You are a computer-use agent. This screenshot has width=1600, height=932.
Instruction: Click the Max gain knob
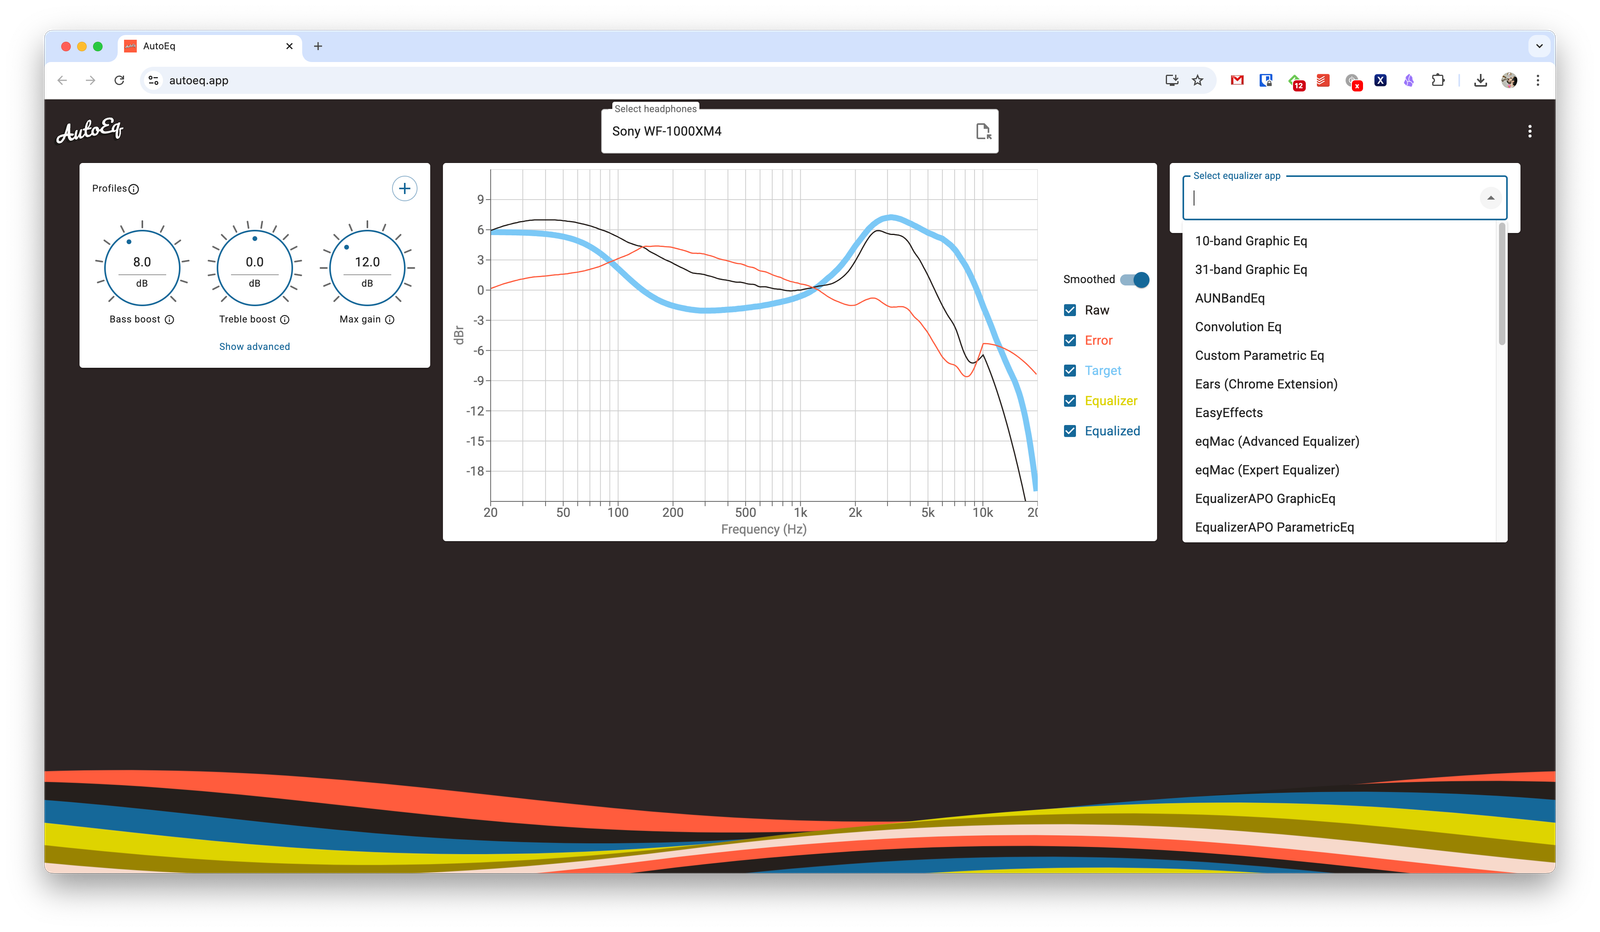pyautogui.click(x=367, y=268)
